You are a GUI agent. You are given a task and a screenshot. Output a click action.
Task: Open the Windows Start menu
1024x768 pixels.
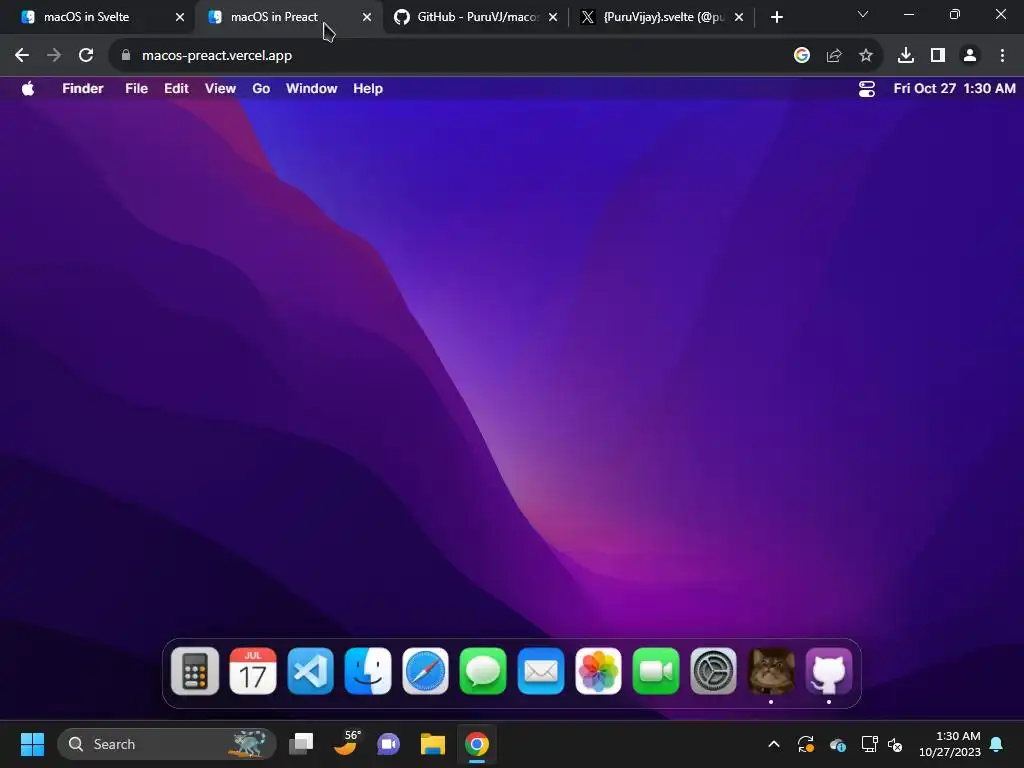click(32, 744)
